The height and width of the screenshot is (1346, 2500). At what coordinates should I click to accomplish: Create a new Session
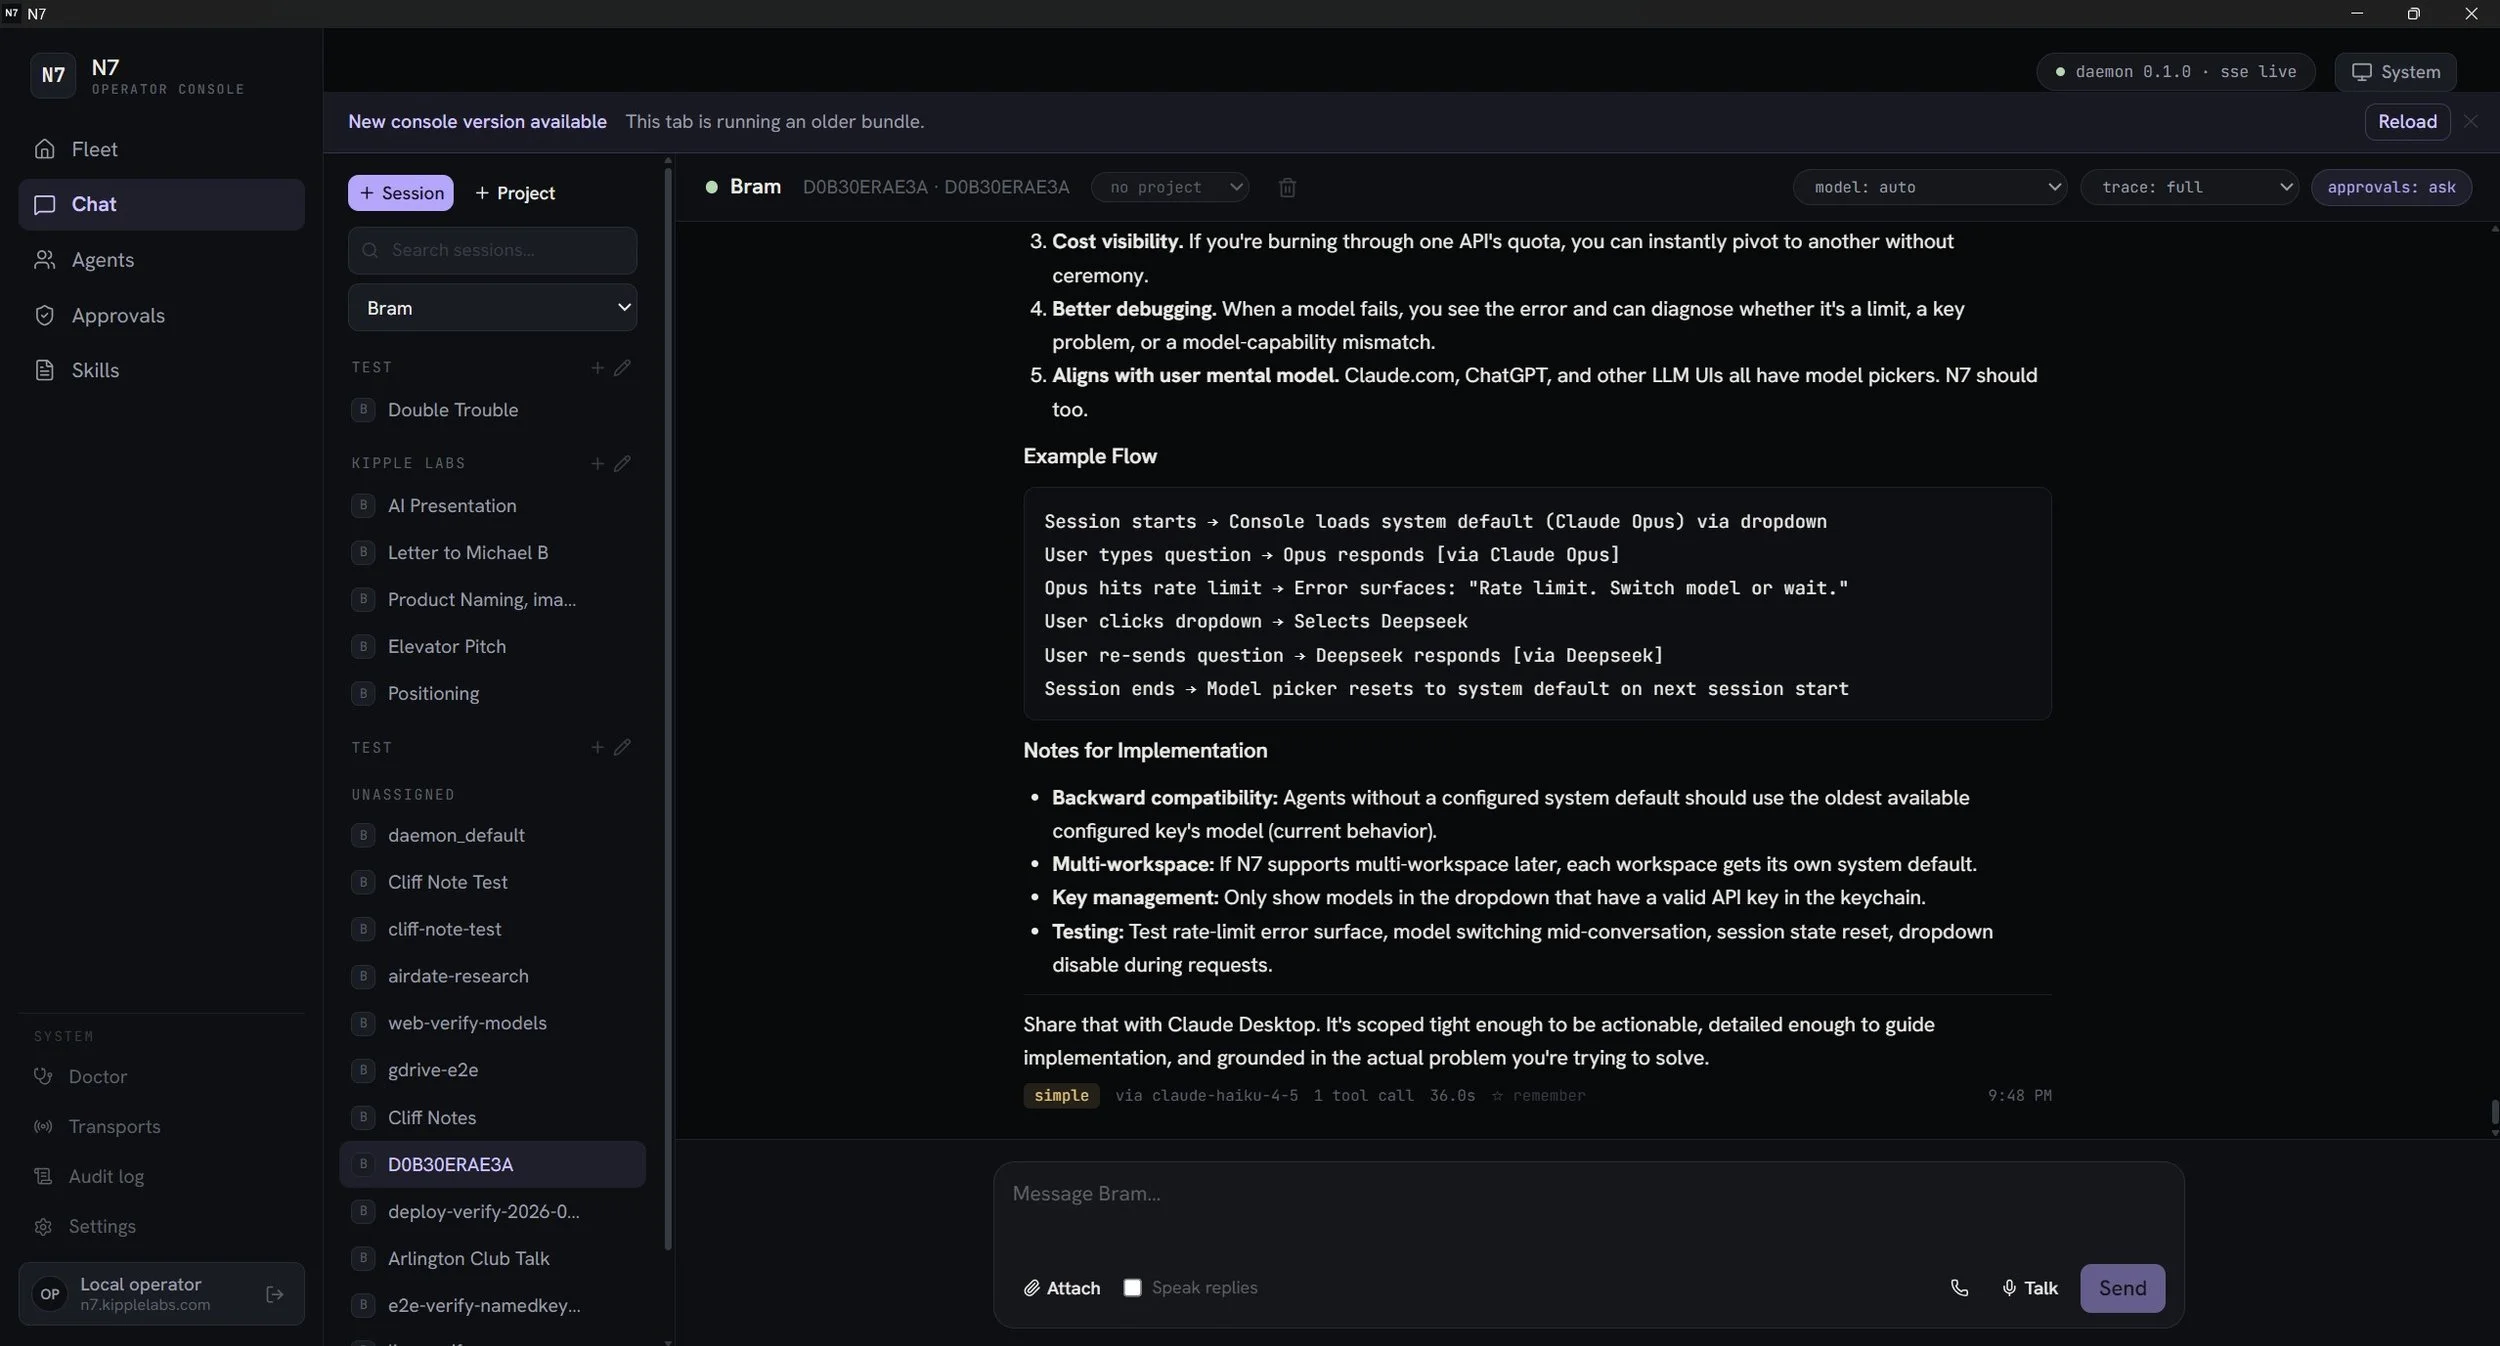401,193
